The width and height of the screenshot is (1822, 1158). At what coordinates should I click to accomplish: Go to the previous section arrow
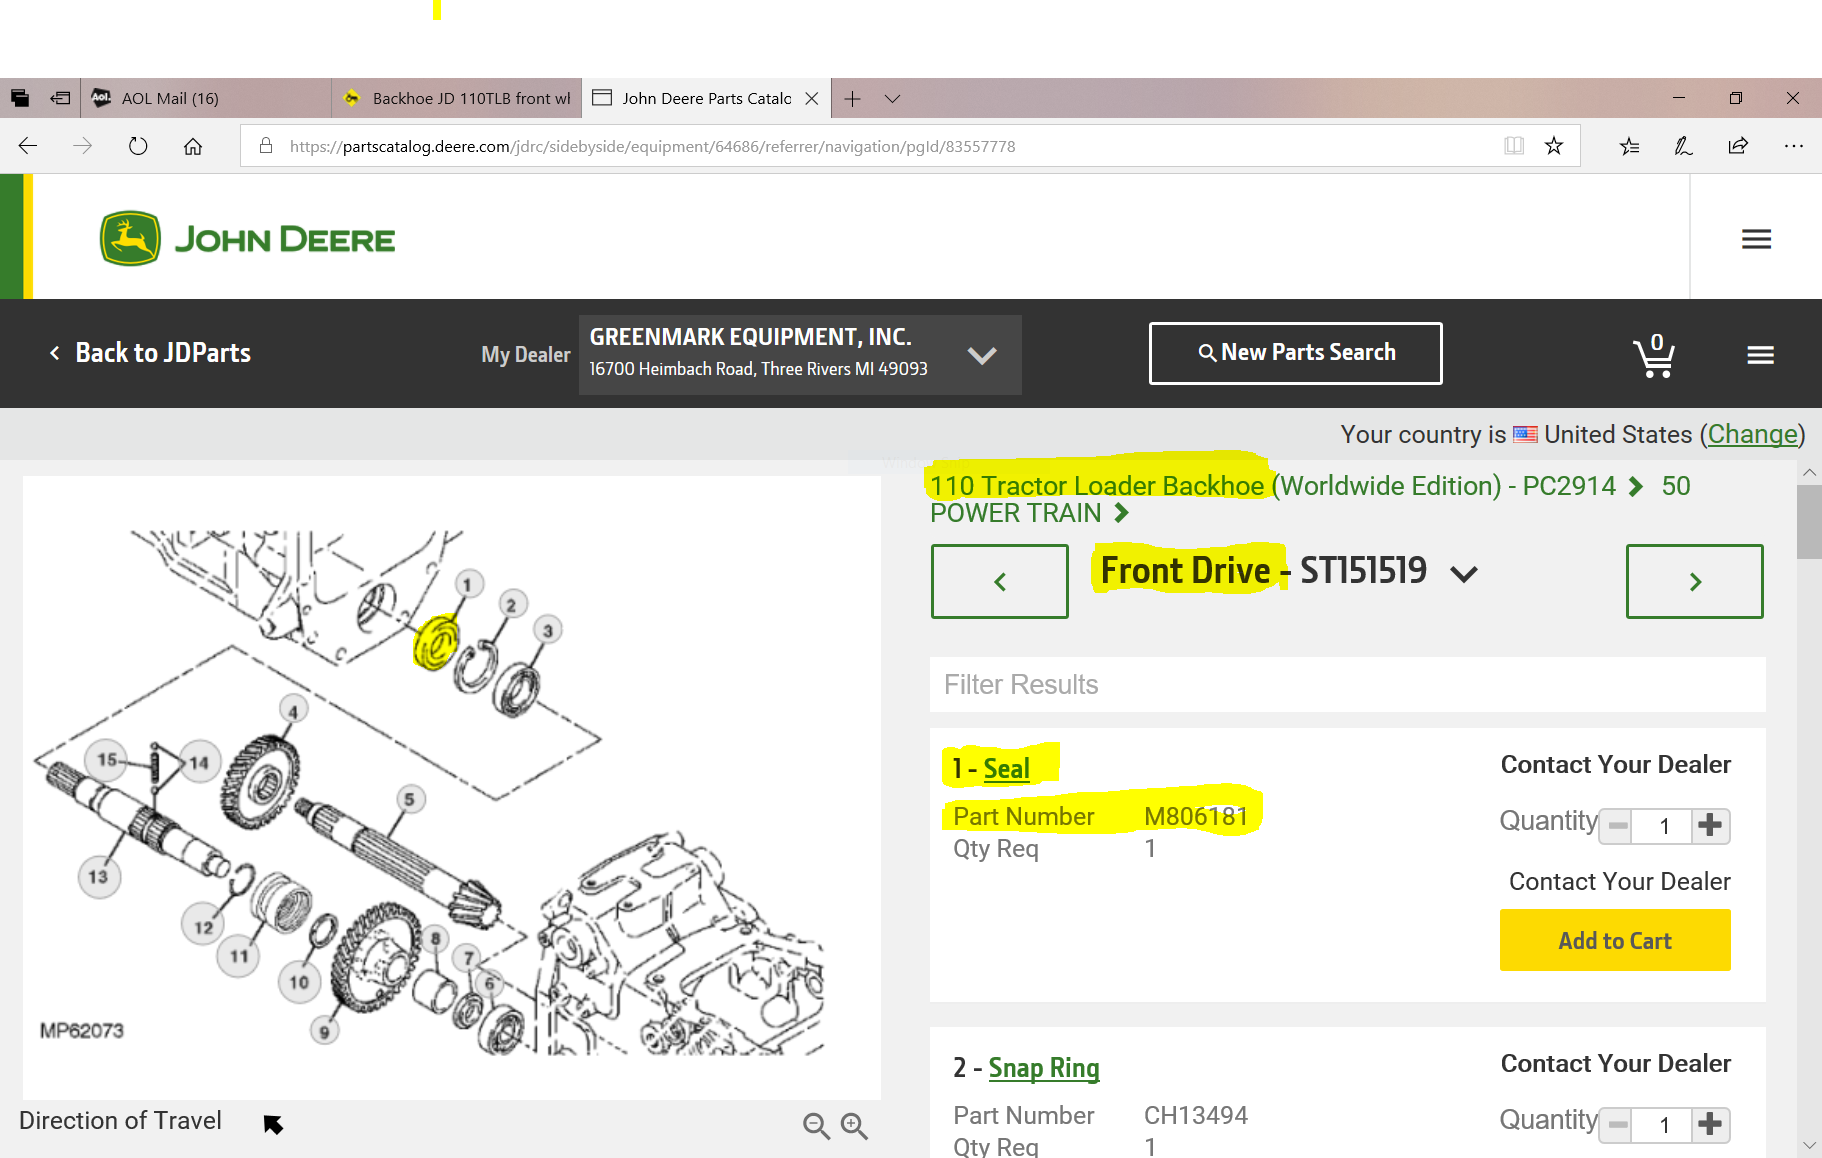click(x=1000, y=581)
